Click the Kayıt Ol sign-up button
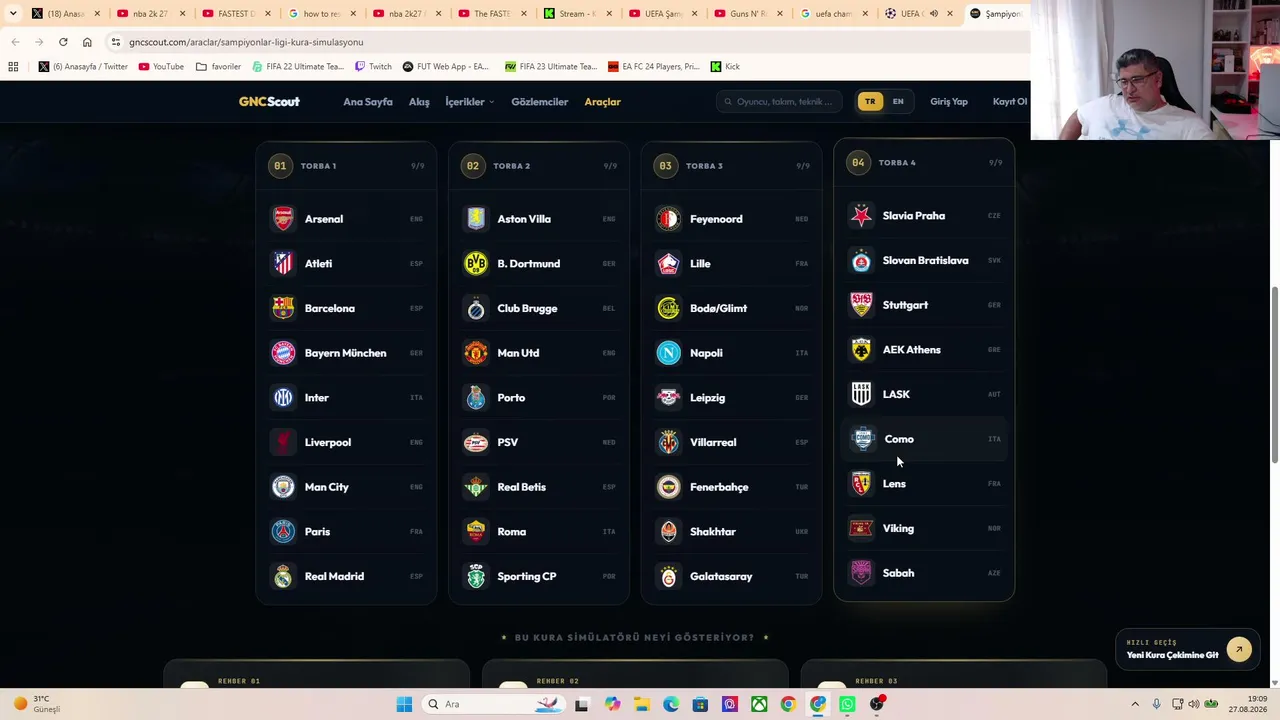Image resolution: width=1280 pixels, height=720 pixels. (1010, 102)
